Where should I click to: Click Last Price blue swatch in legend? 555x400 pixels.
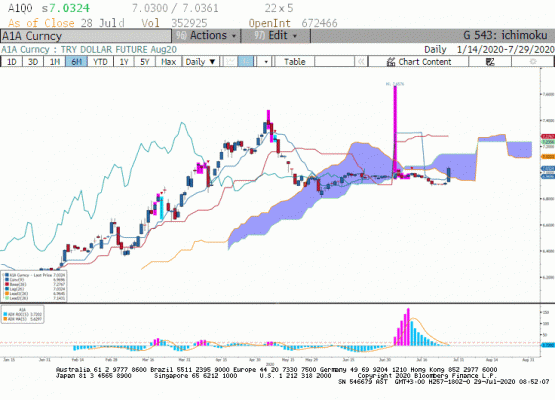click(7, 275)
